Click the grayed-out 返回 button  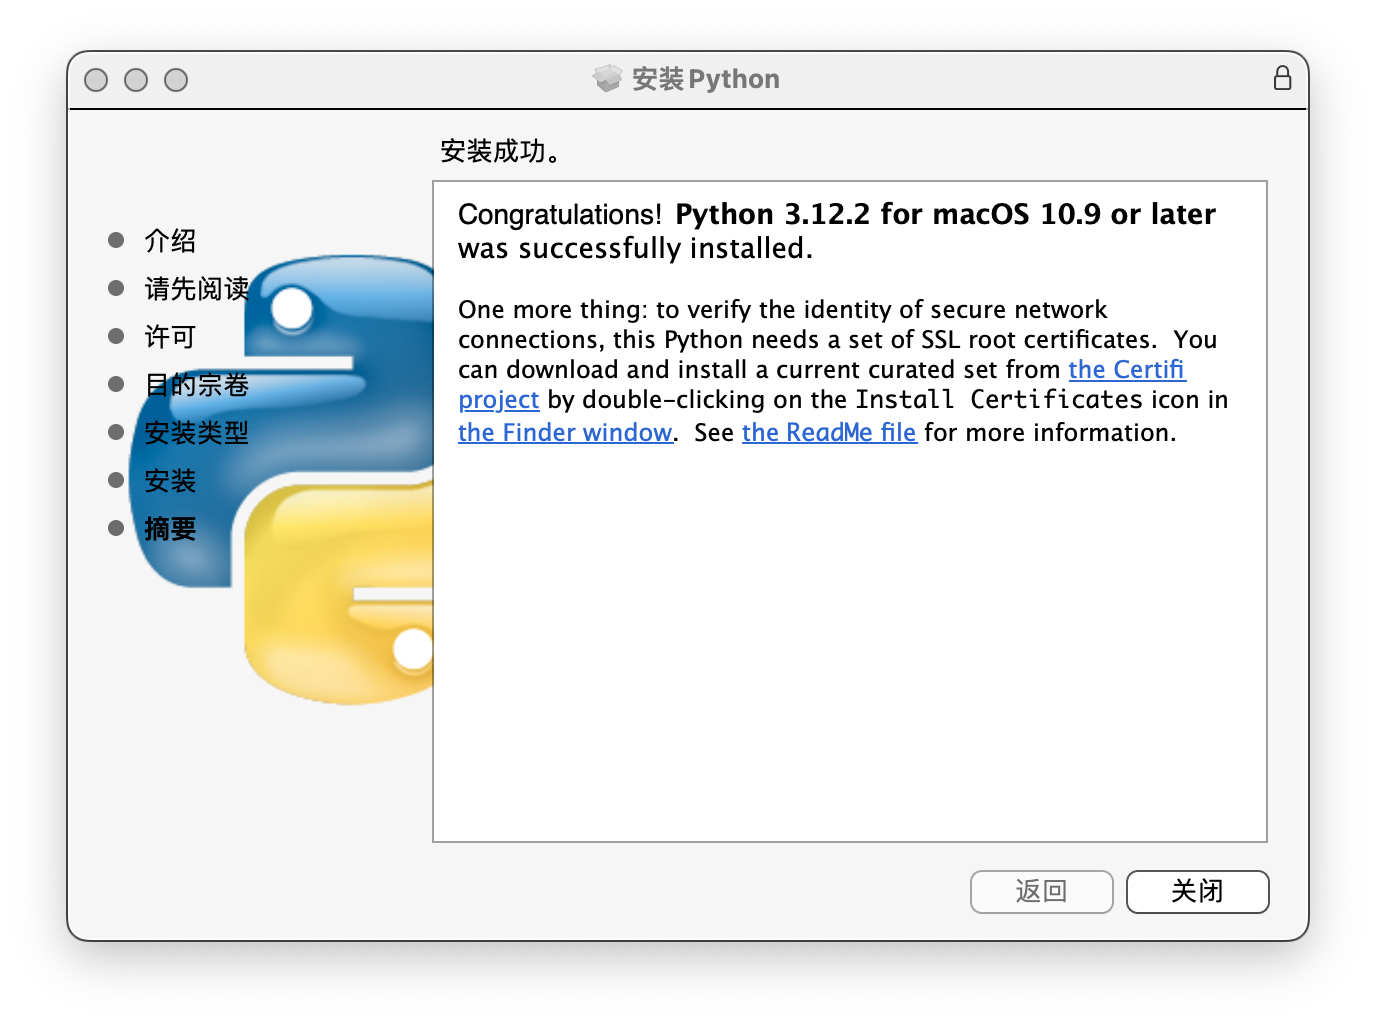pyautogui.click(x=1041, y=891)
